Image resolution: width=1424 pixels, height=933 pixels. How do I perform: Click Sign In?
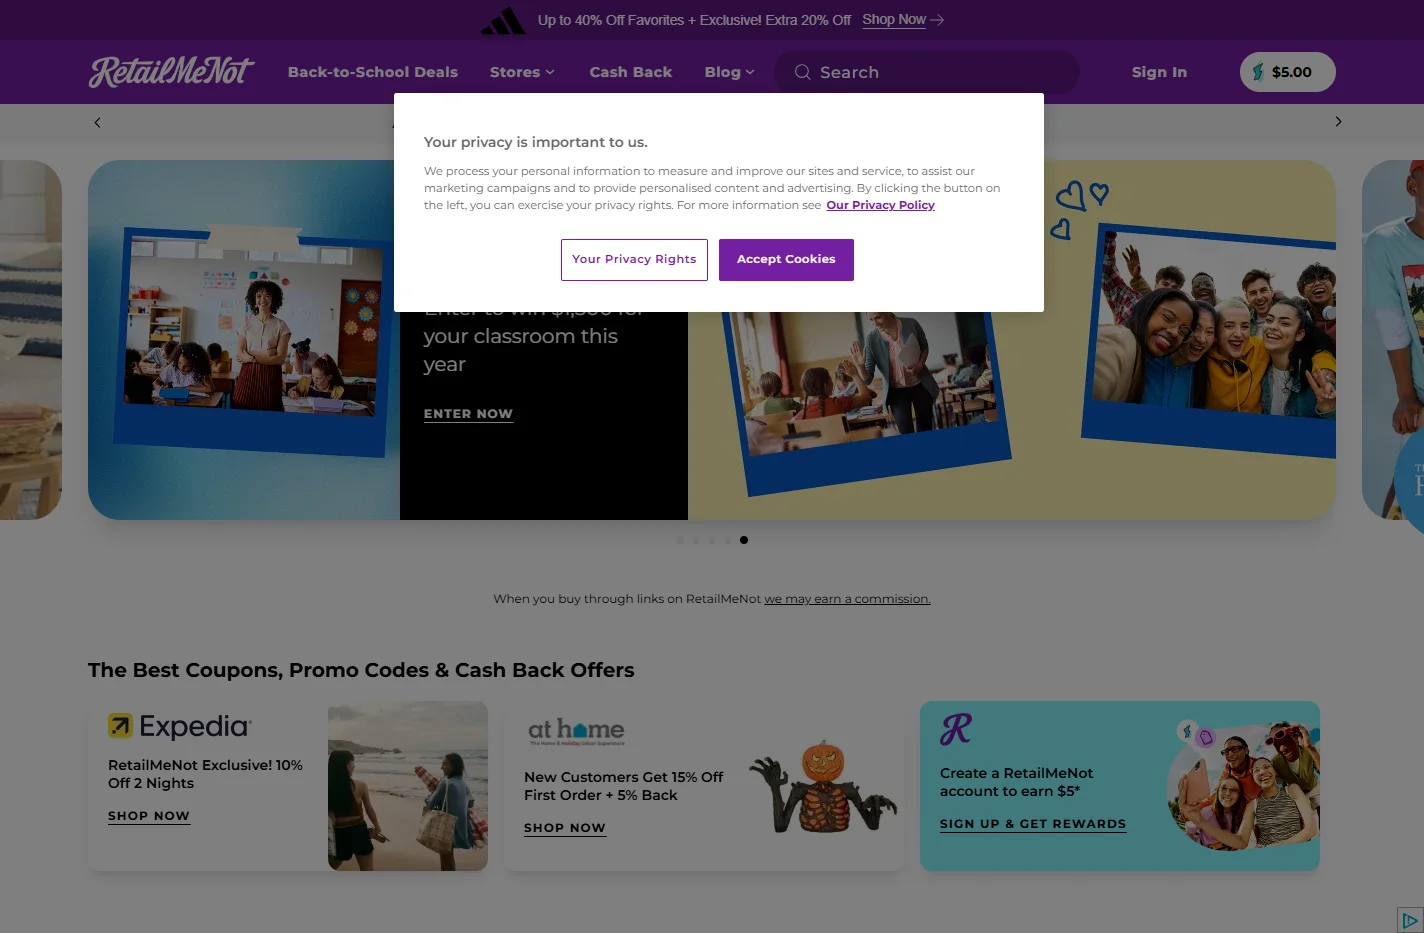pos(1159,72)
